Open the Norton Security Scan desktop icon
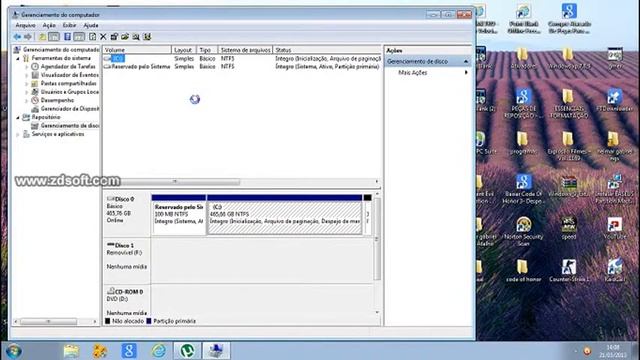This screenshot has height=360, width=640. pos(524,231)
